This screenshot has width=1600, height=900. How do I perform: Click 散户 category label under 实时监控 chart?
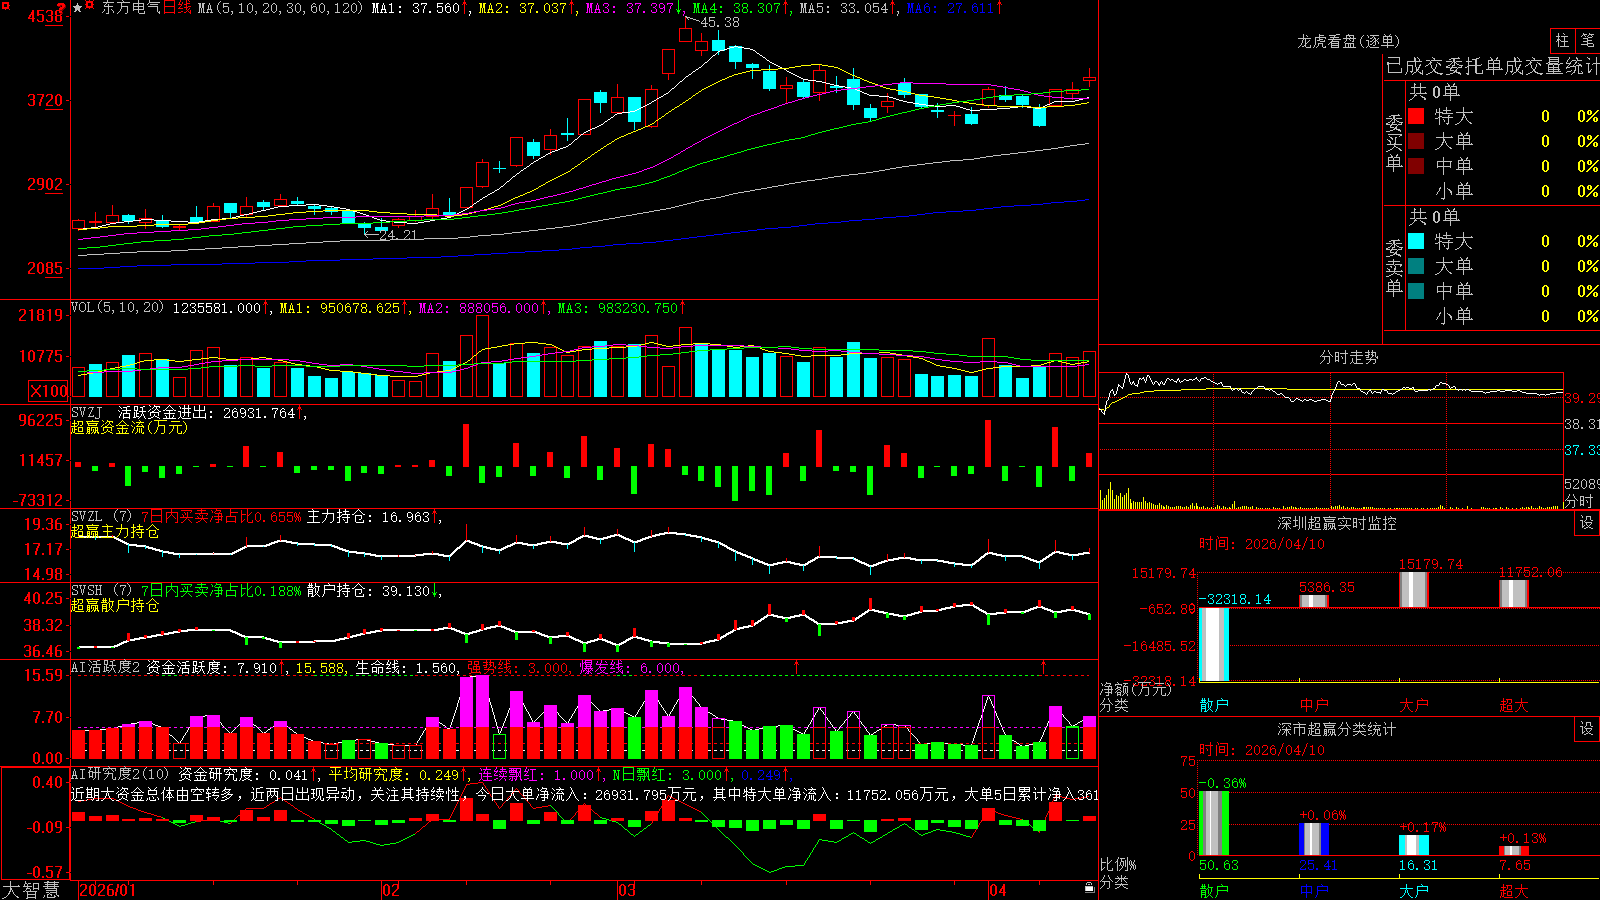[x=1214, y=705]
